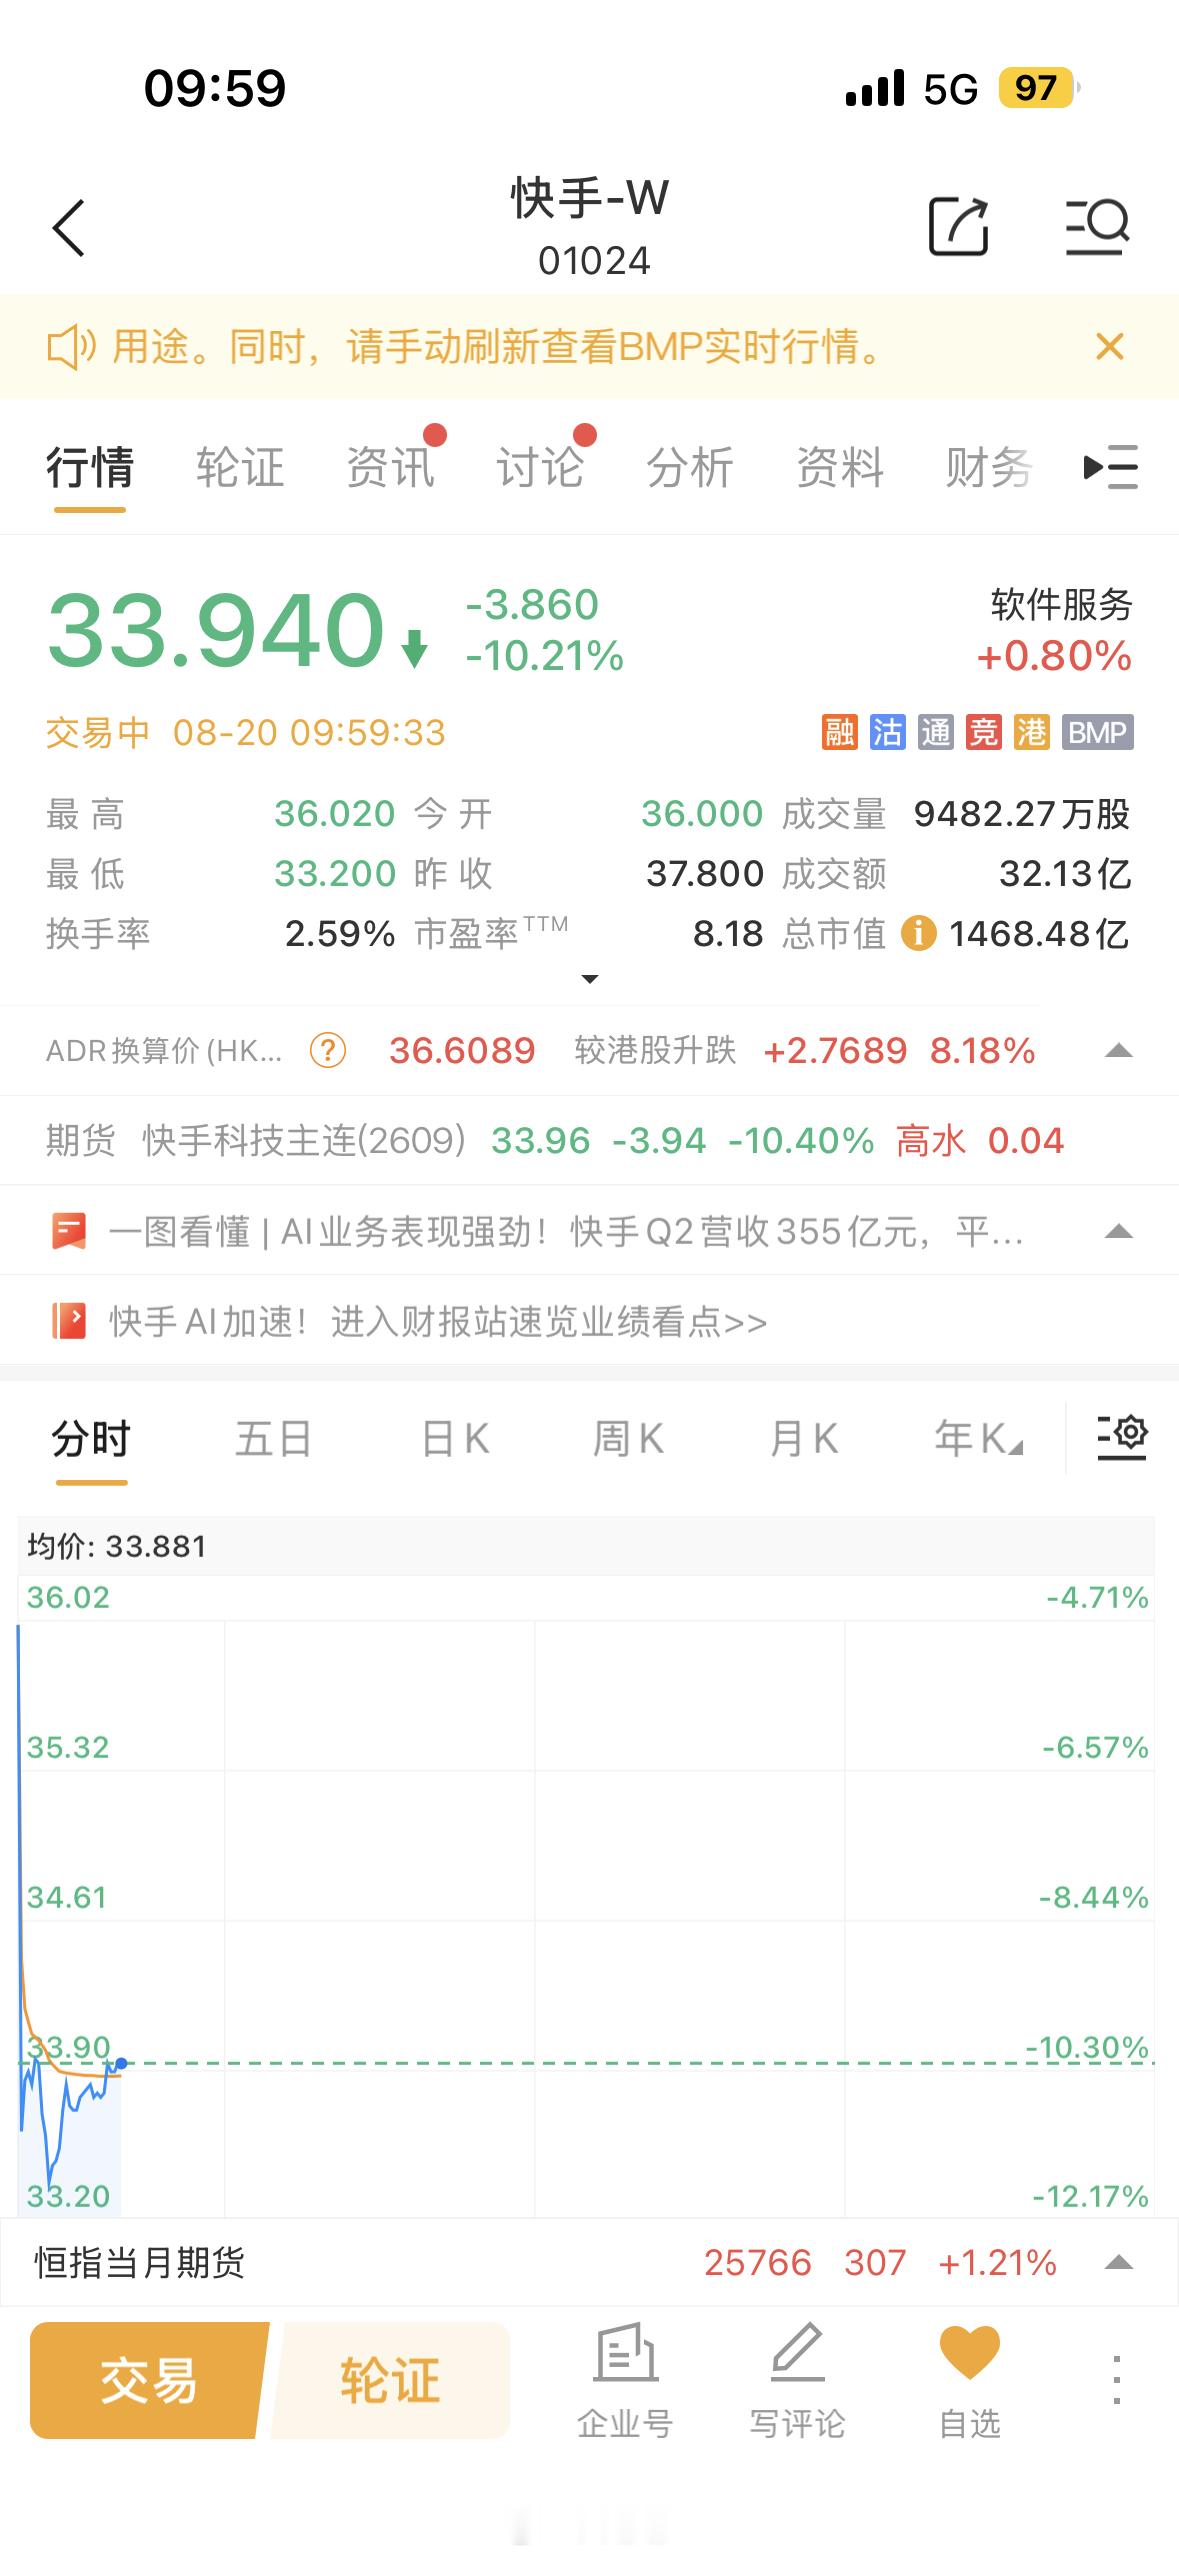
Task: Tap 市盈率TTM 8.18 value
Action: point(728,934)
